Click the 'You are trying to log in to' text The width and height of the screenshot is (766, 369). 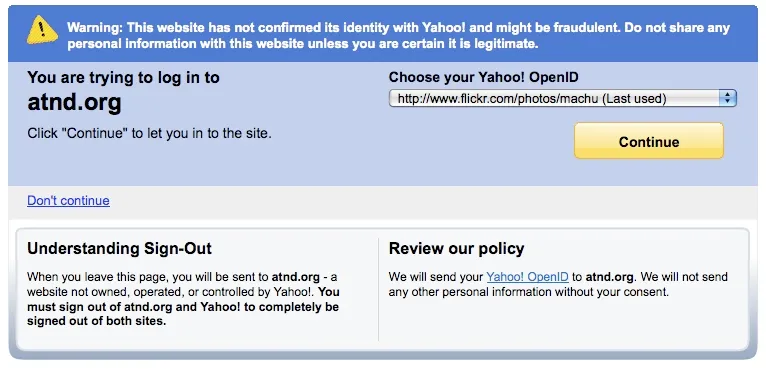tap(124, 77)
